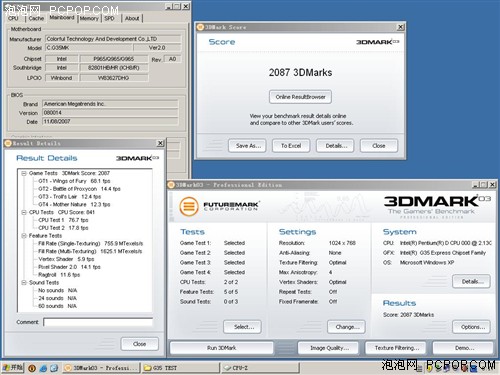The width and height of the screenshot is (500, 375).
Task: Select the 60 sounds N/A row
Action: (x=58, y=306)
